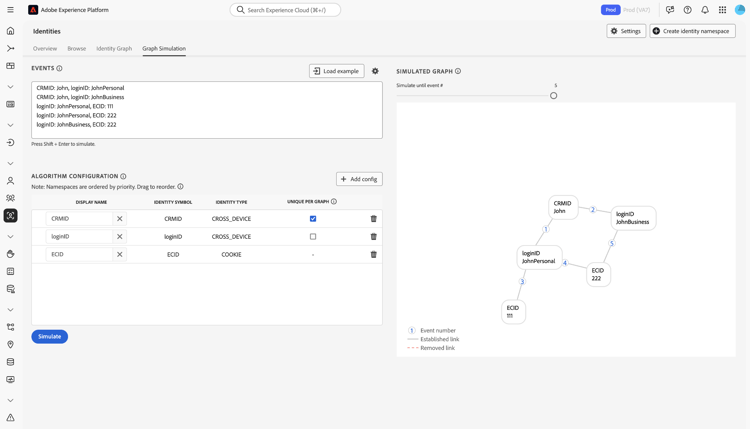Open the help question mark icon
The image size is (750, 429).
(x=687, y=10)
